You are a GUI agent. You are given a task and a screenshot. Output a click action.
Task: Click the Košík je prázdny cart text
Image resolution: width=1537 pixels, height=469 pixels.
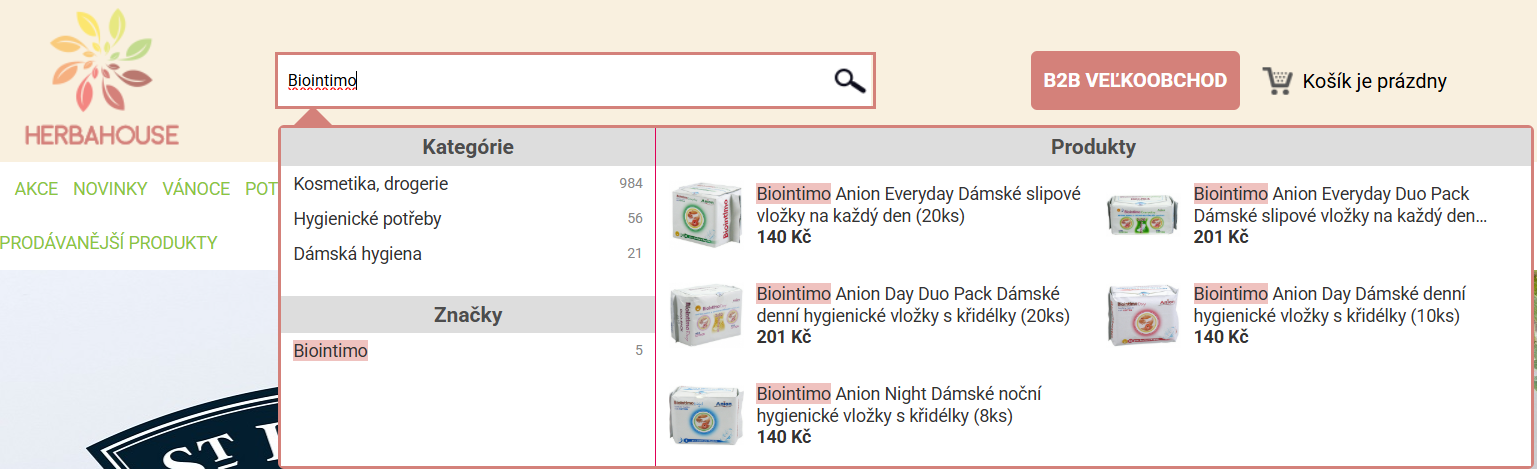tap(1374, 82)
